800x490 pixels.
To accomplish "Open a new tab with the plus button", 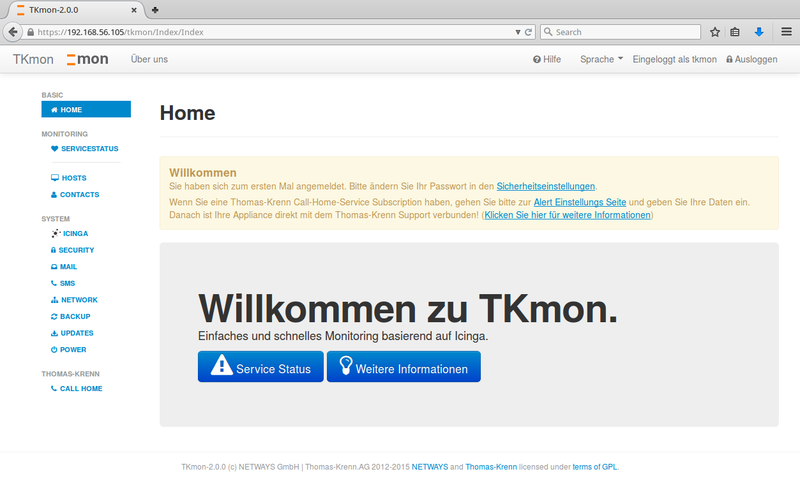I will pyautogui.click(x=155, y=10).
